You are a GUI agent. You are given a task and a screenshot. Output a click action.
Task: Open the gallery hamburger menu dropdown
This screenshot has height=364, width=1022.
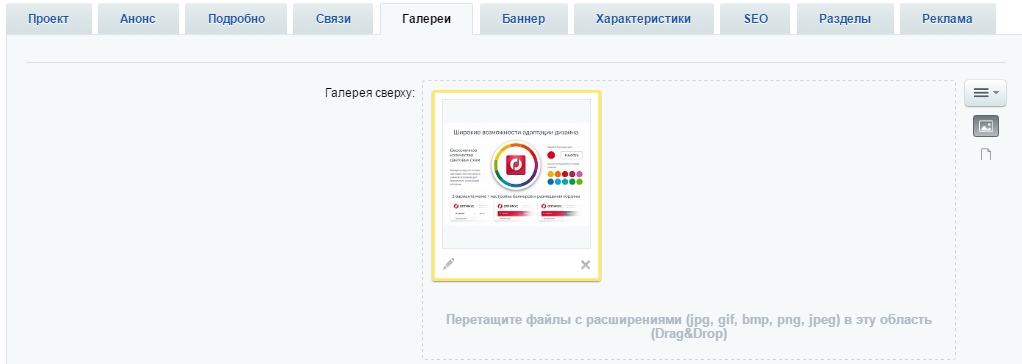point(986,93)
